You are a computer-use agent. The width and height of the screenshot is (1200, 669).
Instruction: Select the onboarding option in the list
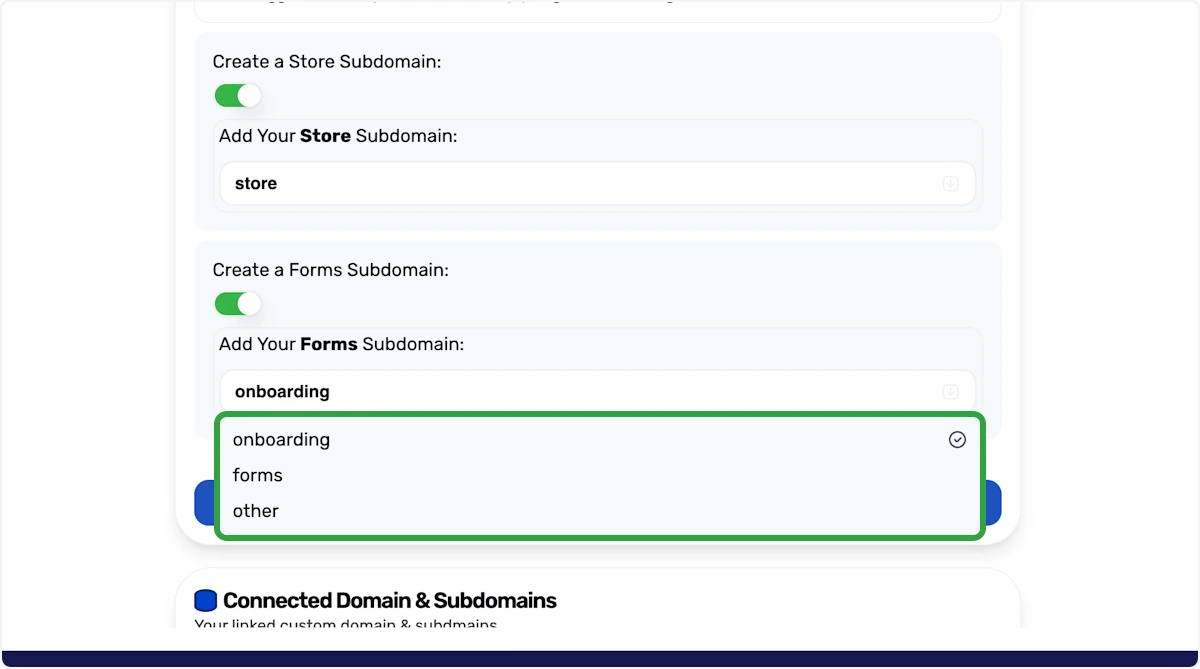point(599,440)
